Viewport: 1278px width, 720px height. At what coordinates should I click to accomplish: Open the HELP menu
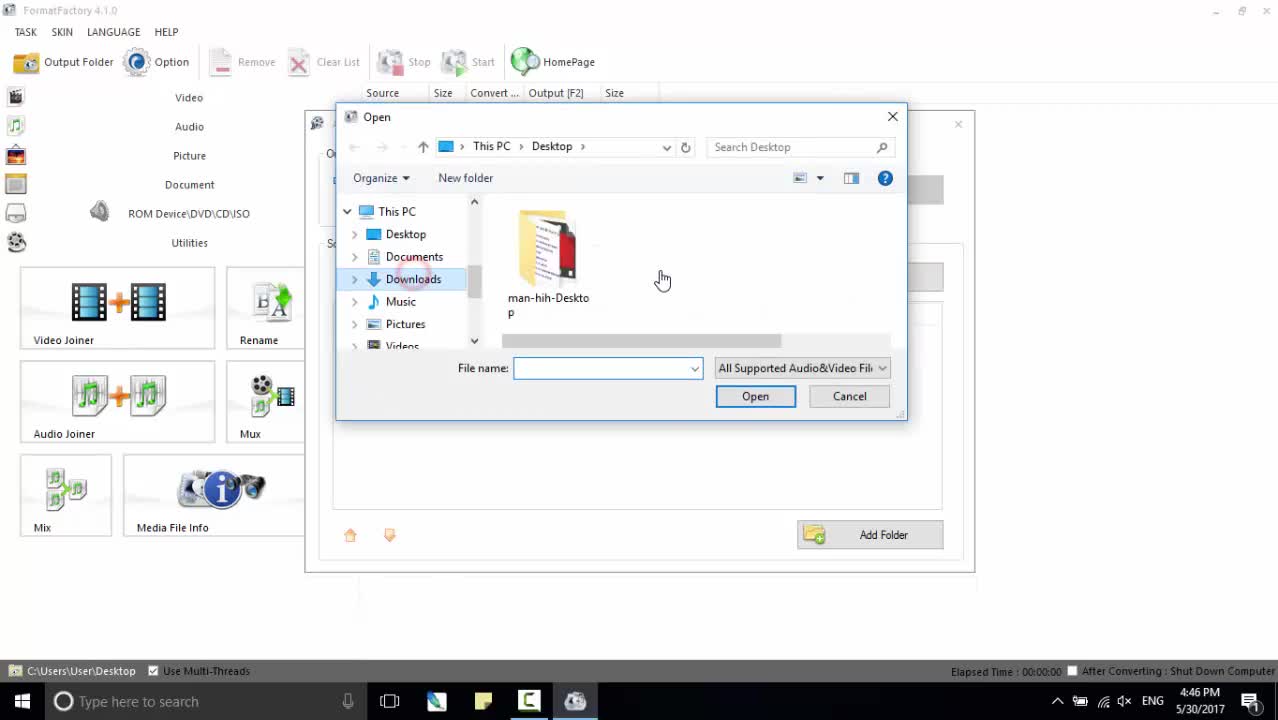166,32
